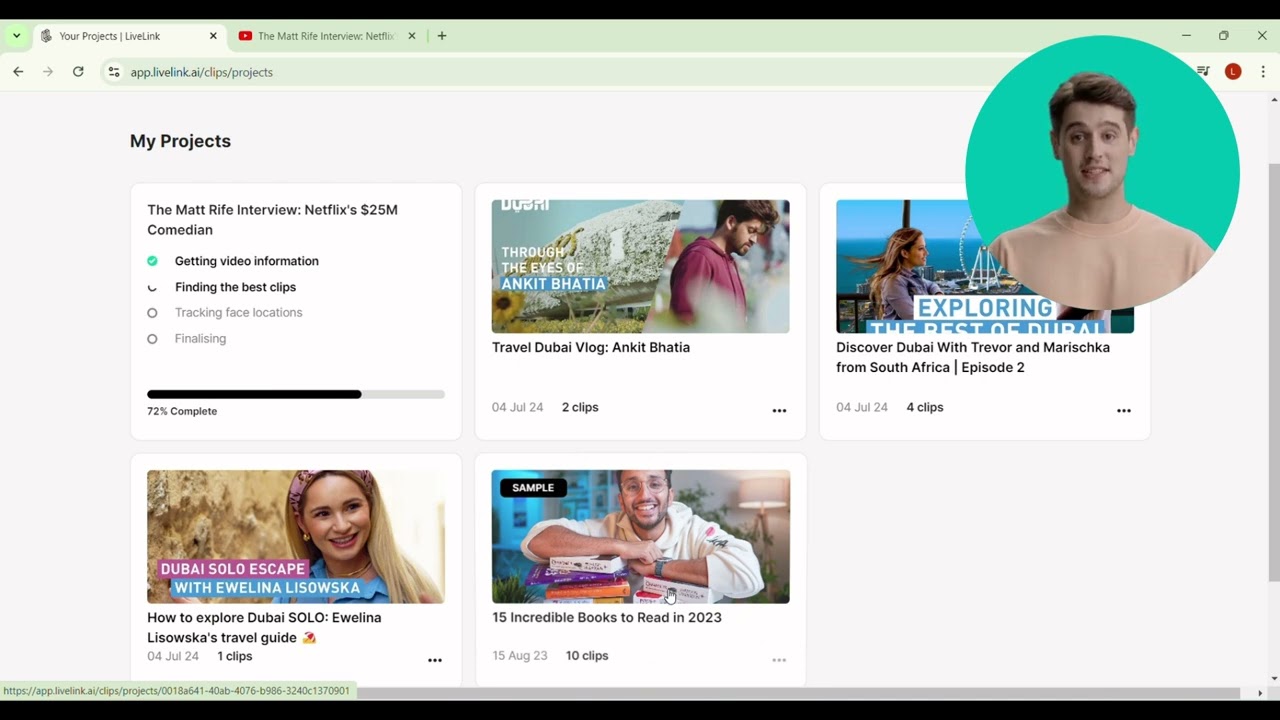Click the vertical page scrollbar
The height and width of the screenshot is (720, 1280).
[x=1273, y=372]
